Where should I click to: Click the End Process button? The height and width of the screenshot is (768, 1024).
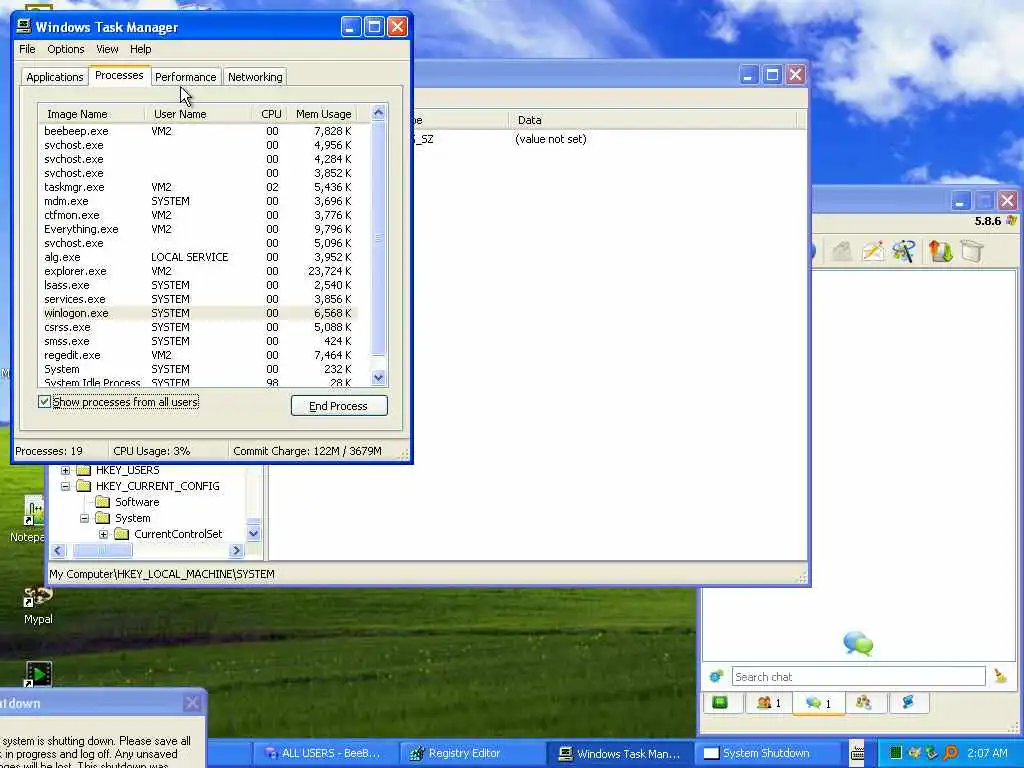(x=339, y=406)
